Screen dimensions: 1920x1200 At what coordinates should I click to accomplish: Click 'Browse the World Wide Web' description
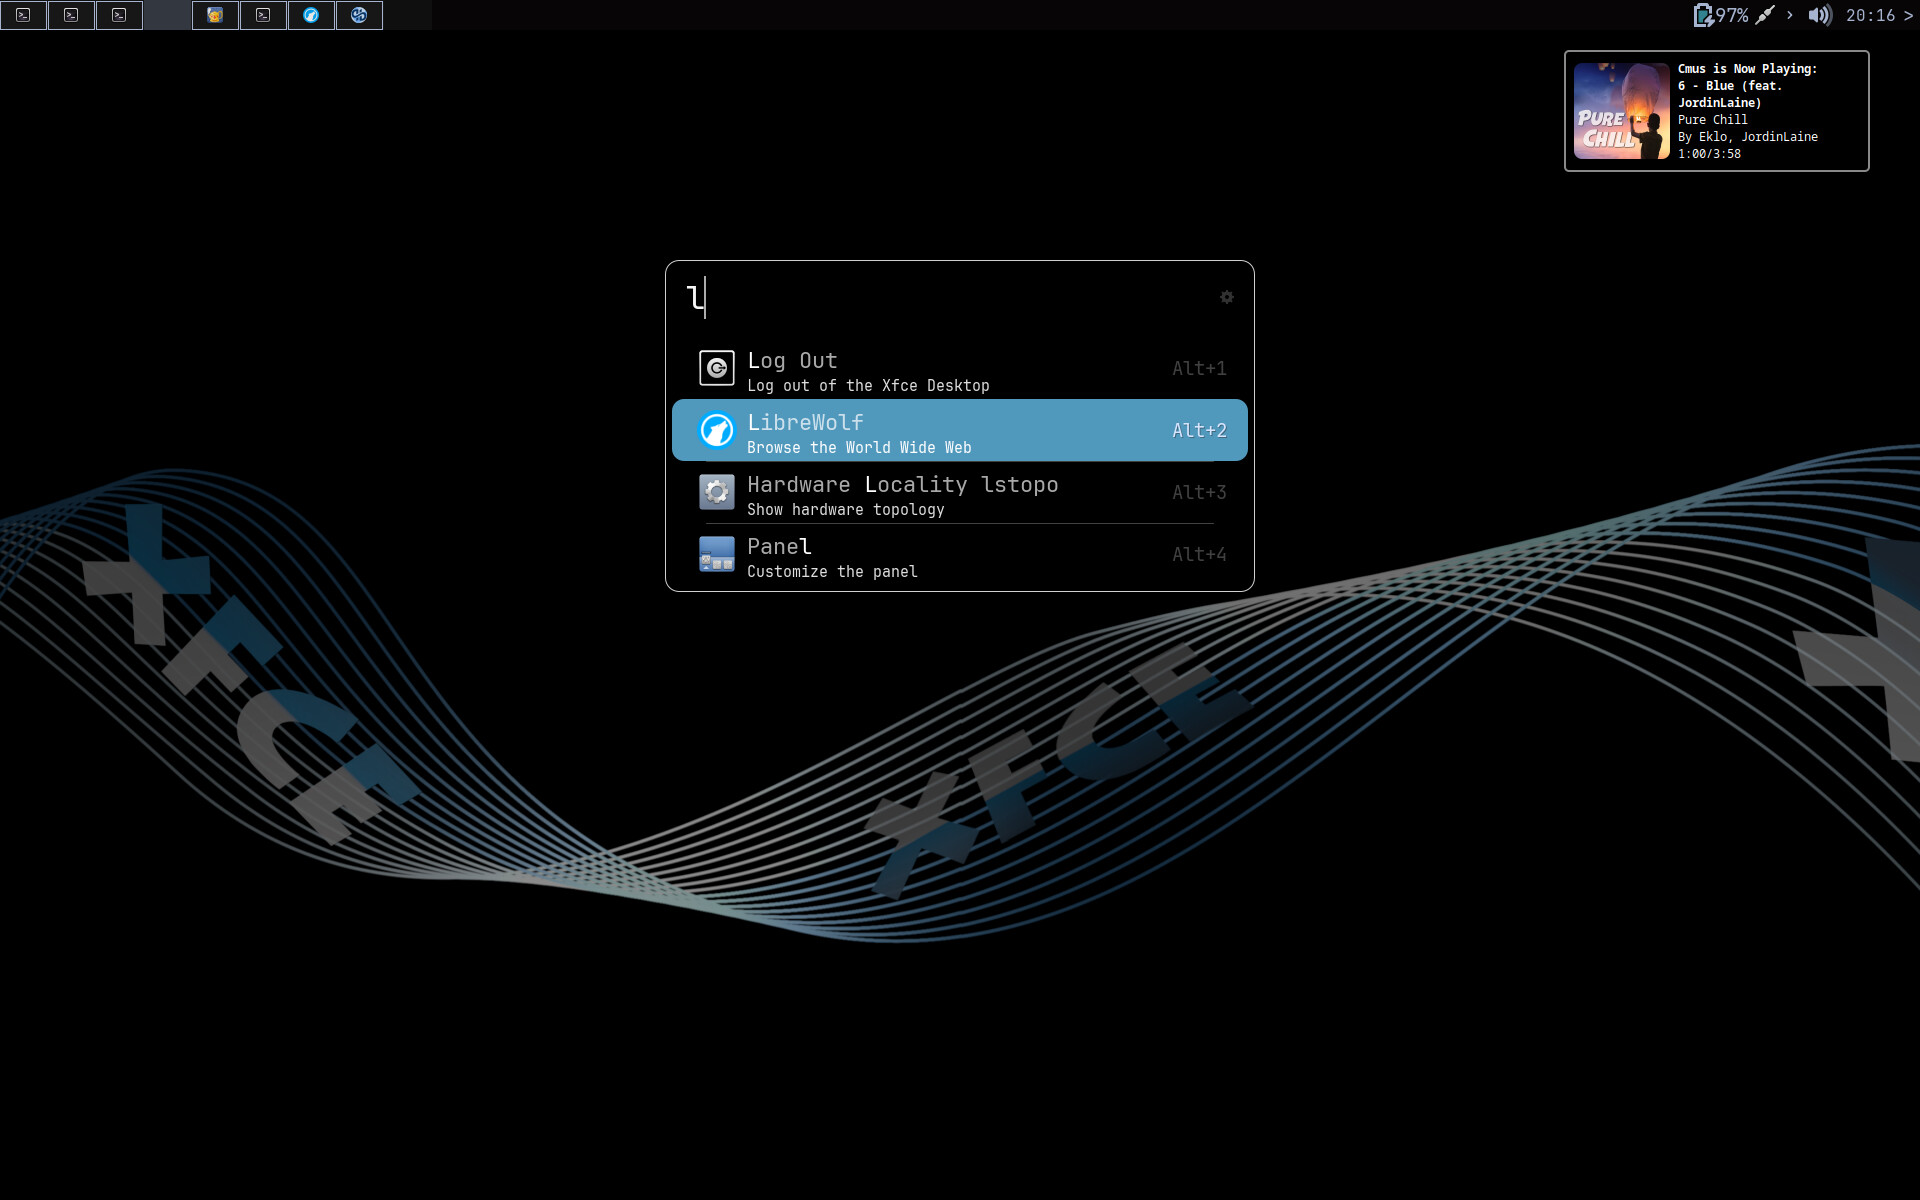859,448
